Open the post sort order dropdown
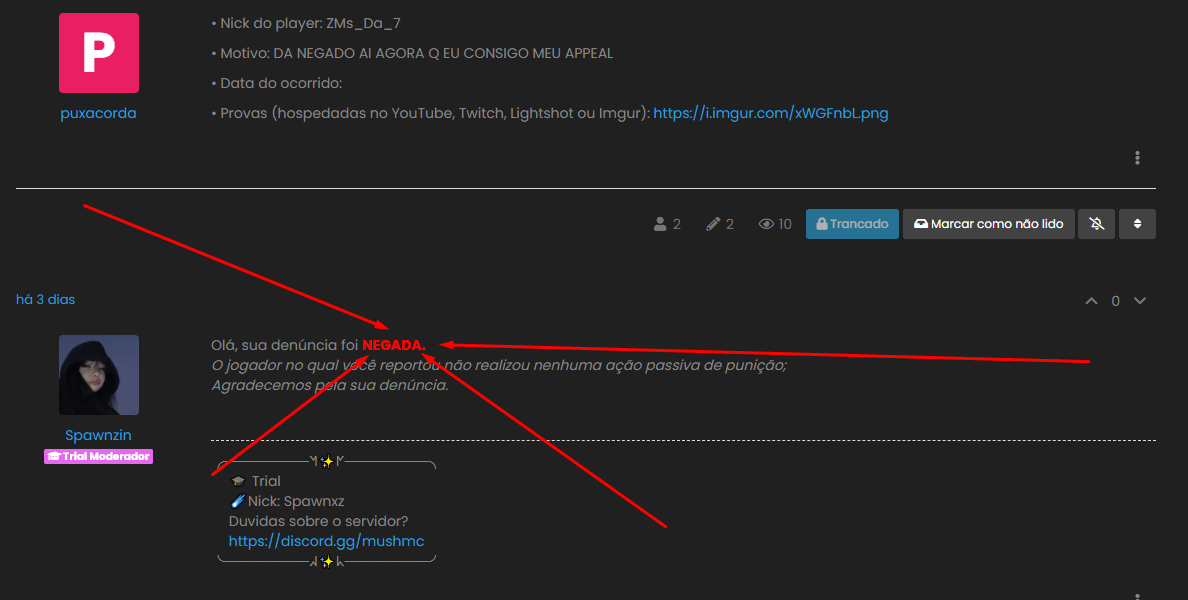 pyautogui.click(x=1137, y=223)
